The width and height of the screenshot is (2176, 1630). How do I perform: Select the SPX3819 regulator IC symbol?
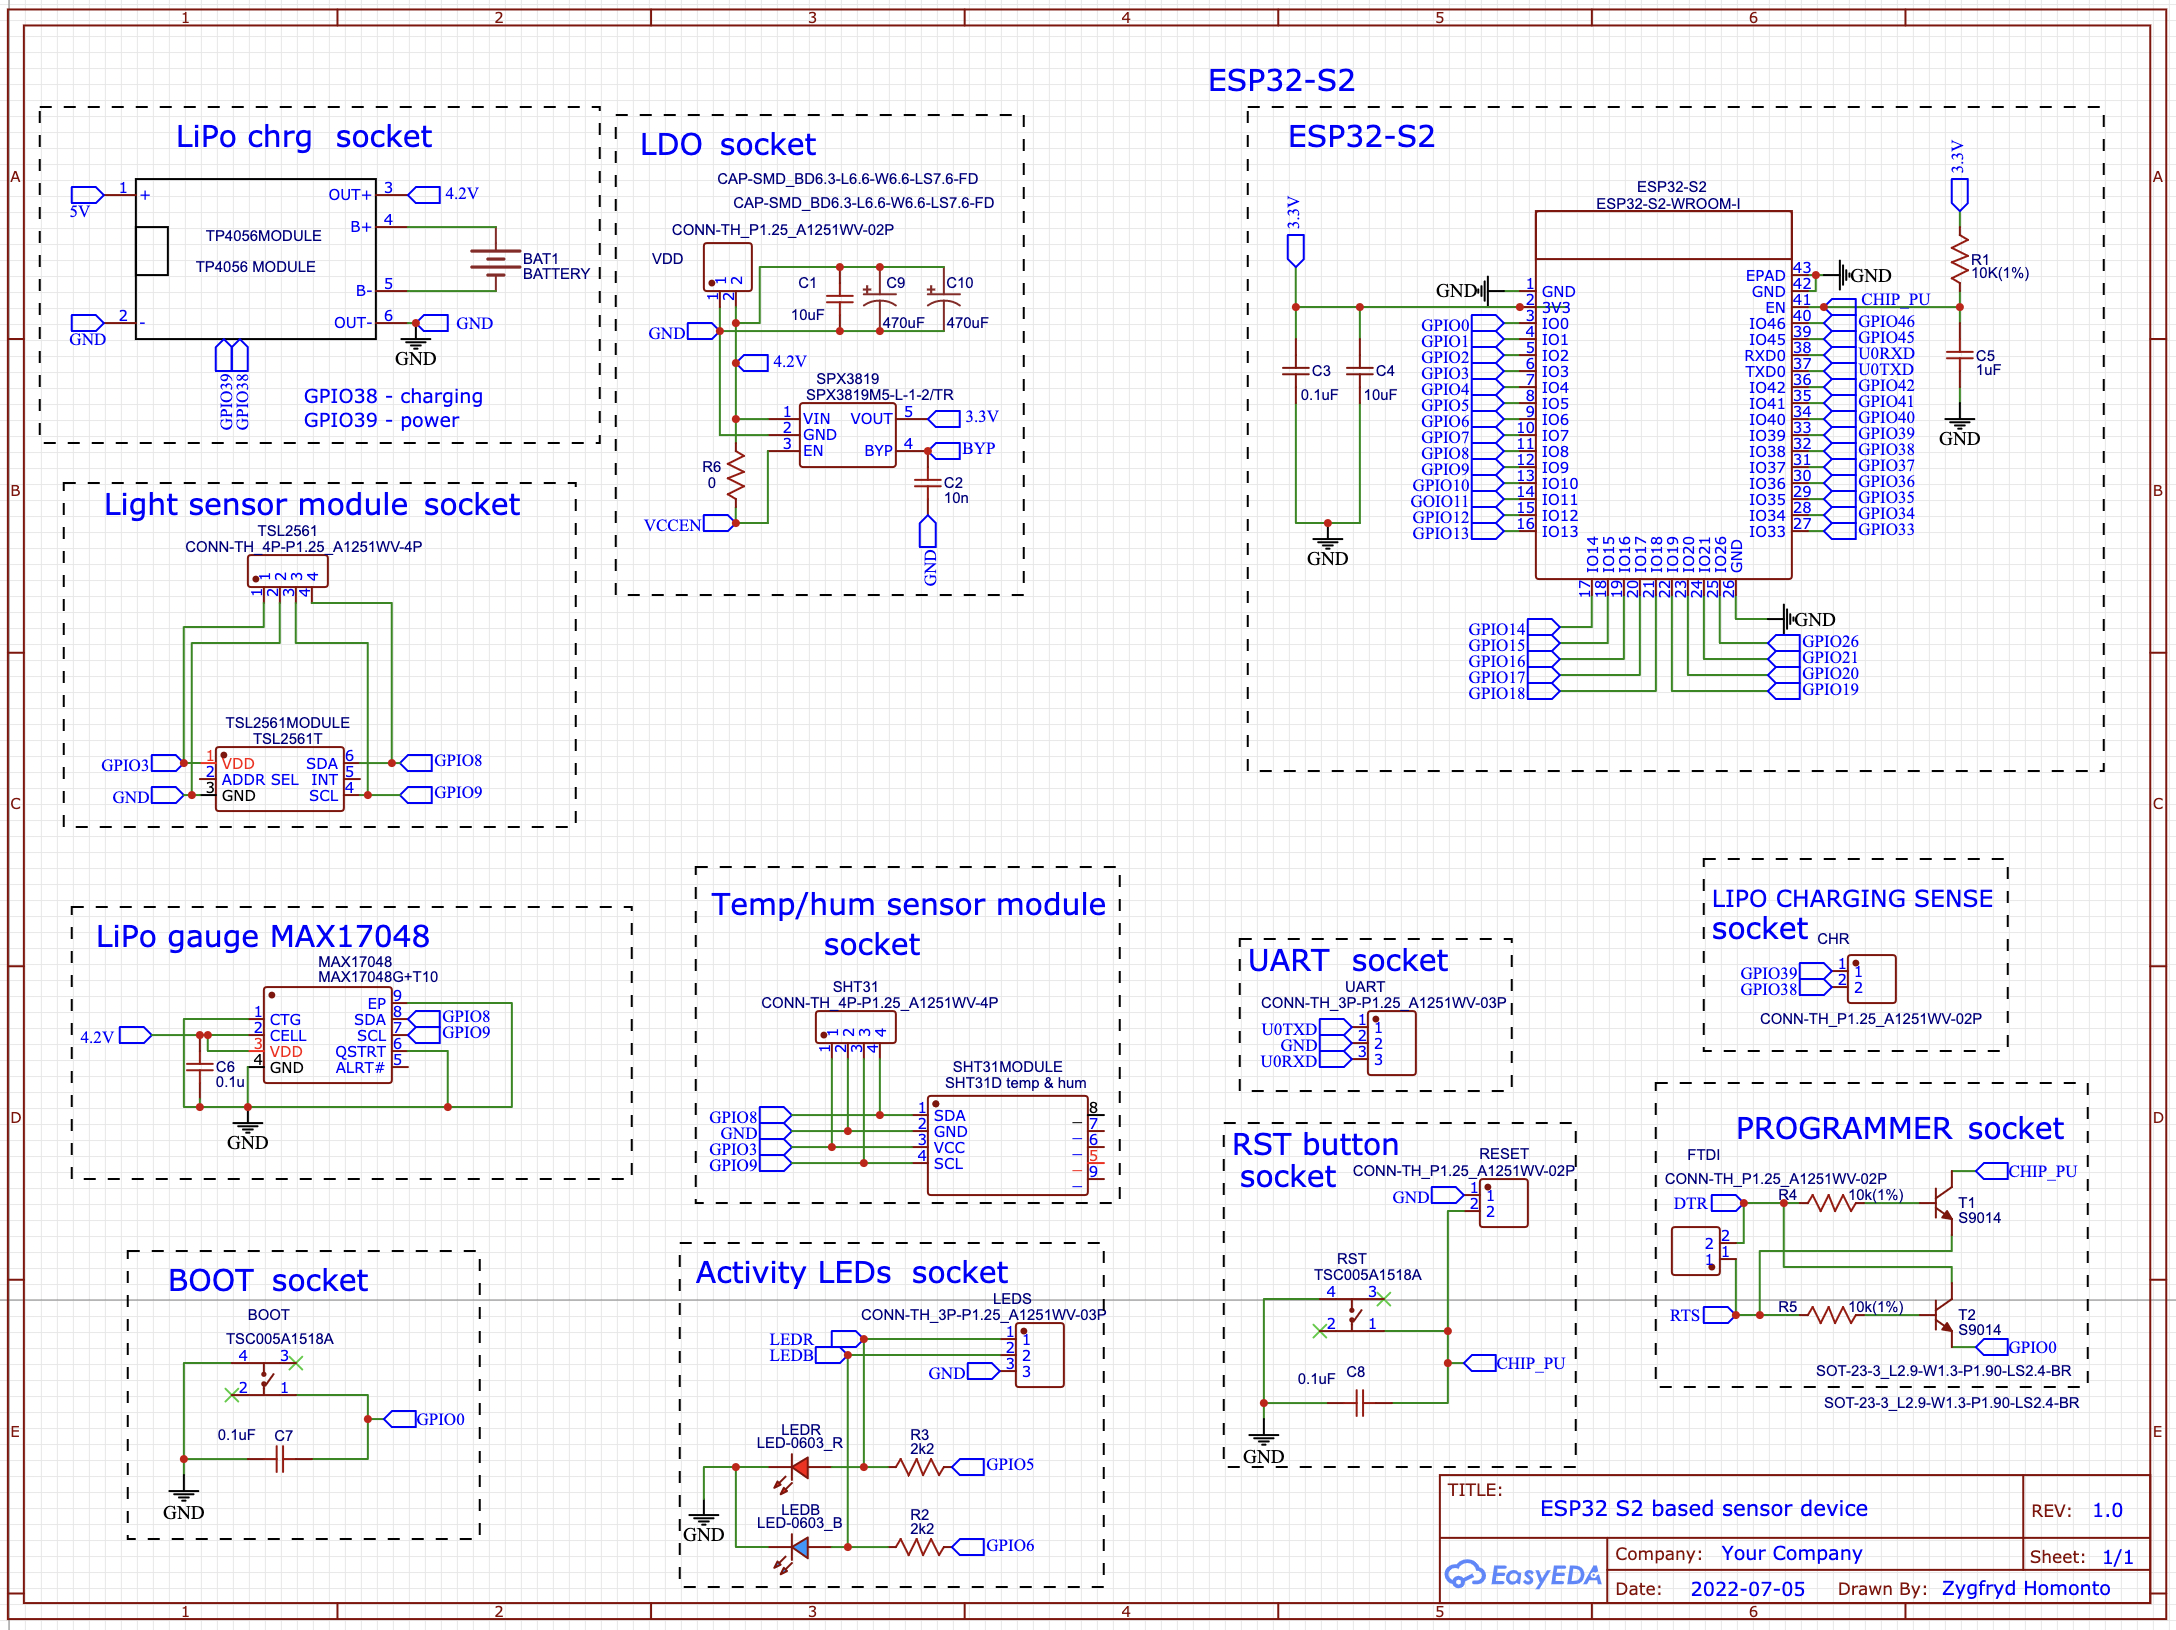847,437
